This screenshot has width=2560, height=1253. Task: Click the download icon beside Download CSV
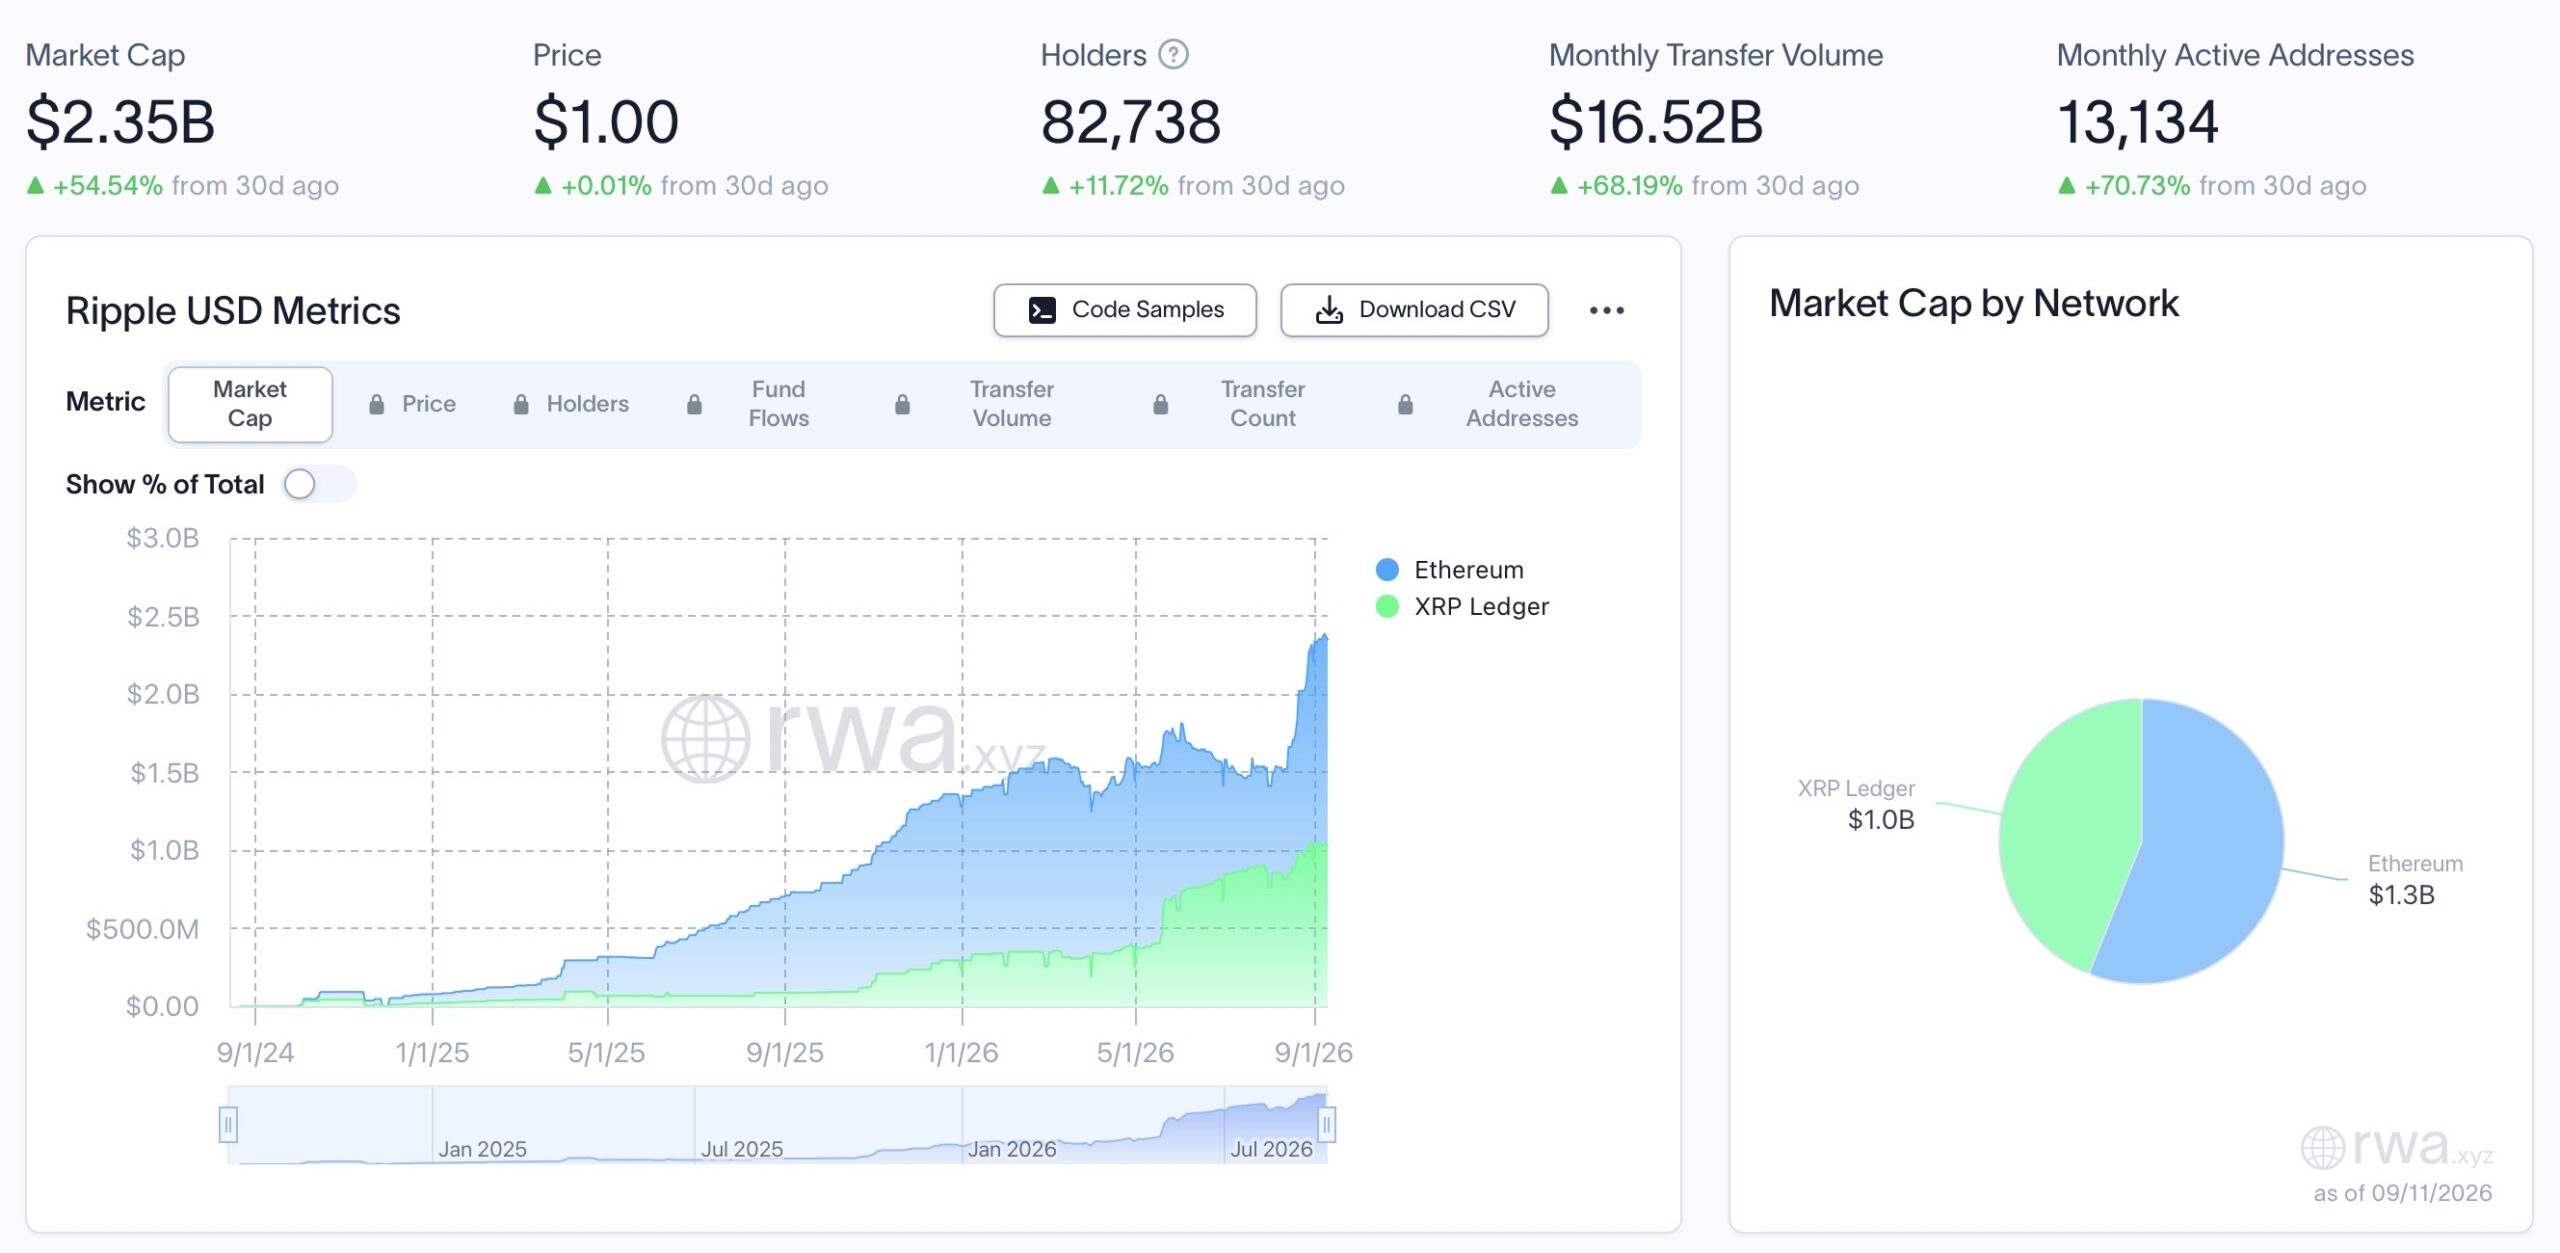[1329, 310]
